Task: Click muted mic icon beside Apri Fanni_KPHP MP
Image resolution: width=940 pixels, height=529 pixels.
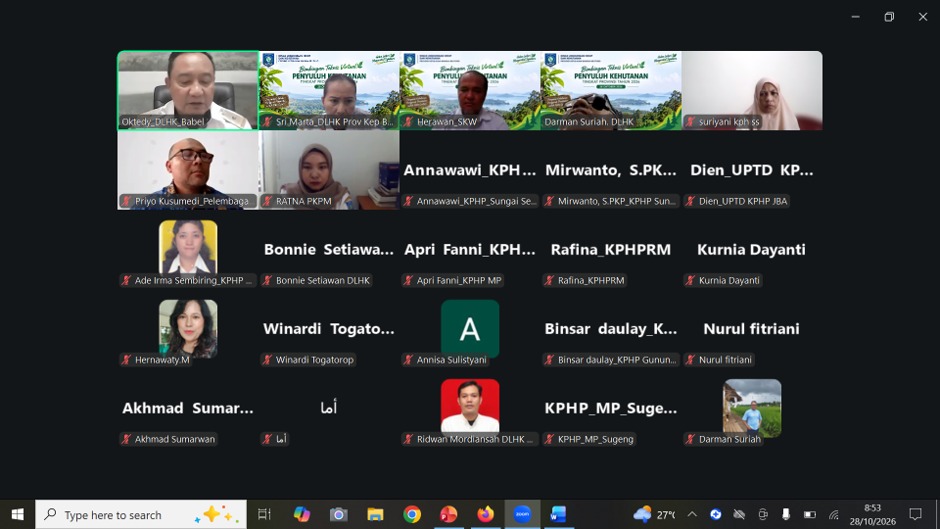Action: (x=408, y=280)
